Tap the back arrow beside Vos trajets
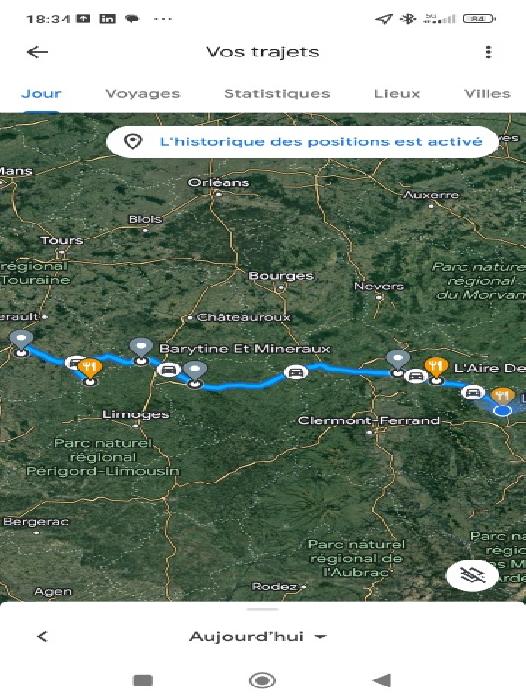The height and width of the screenshot is (700, 526). click(x=38, y=52)
